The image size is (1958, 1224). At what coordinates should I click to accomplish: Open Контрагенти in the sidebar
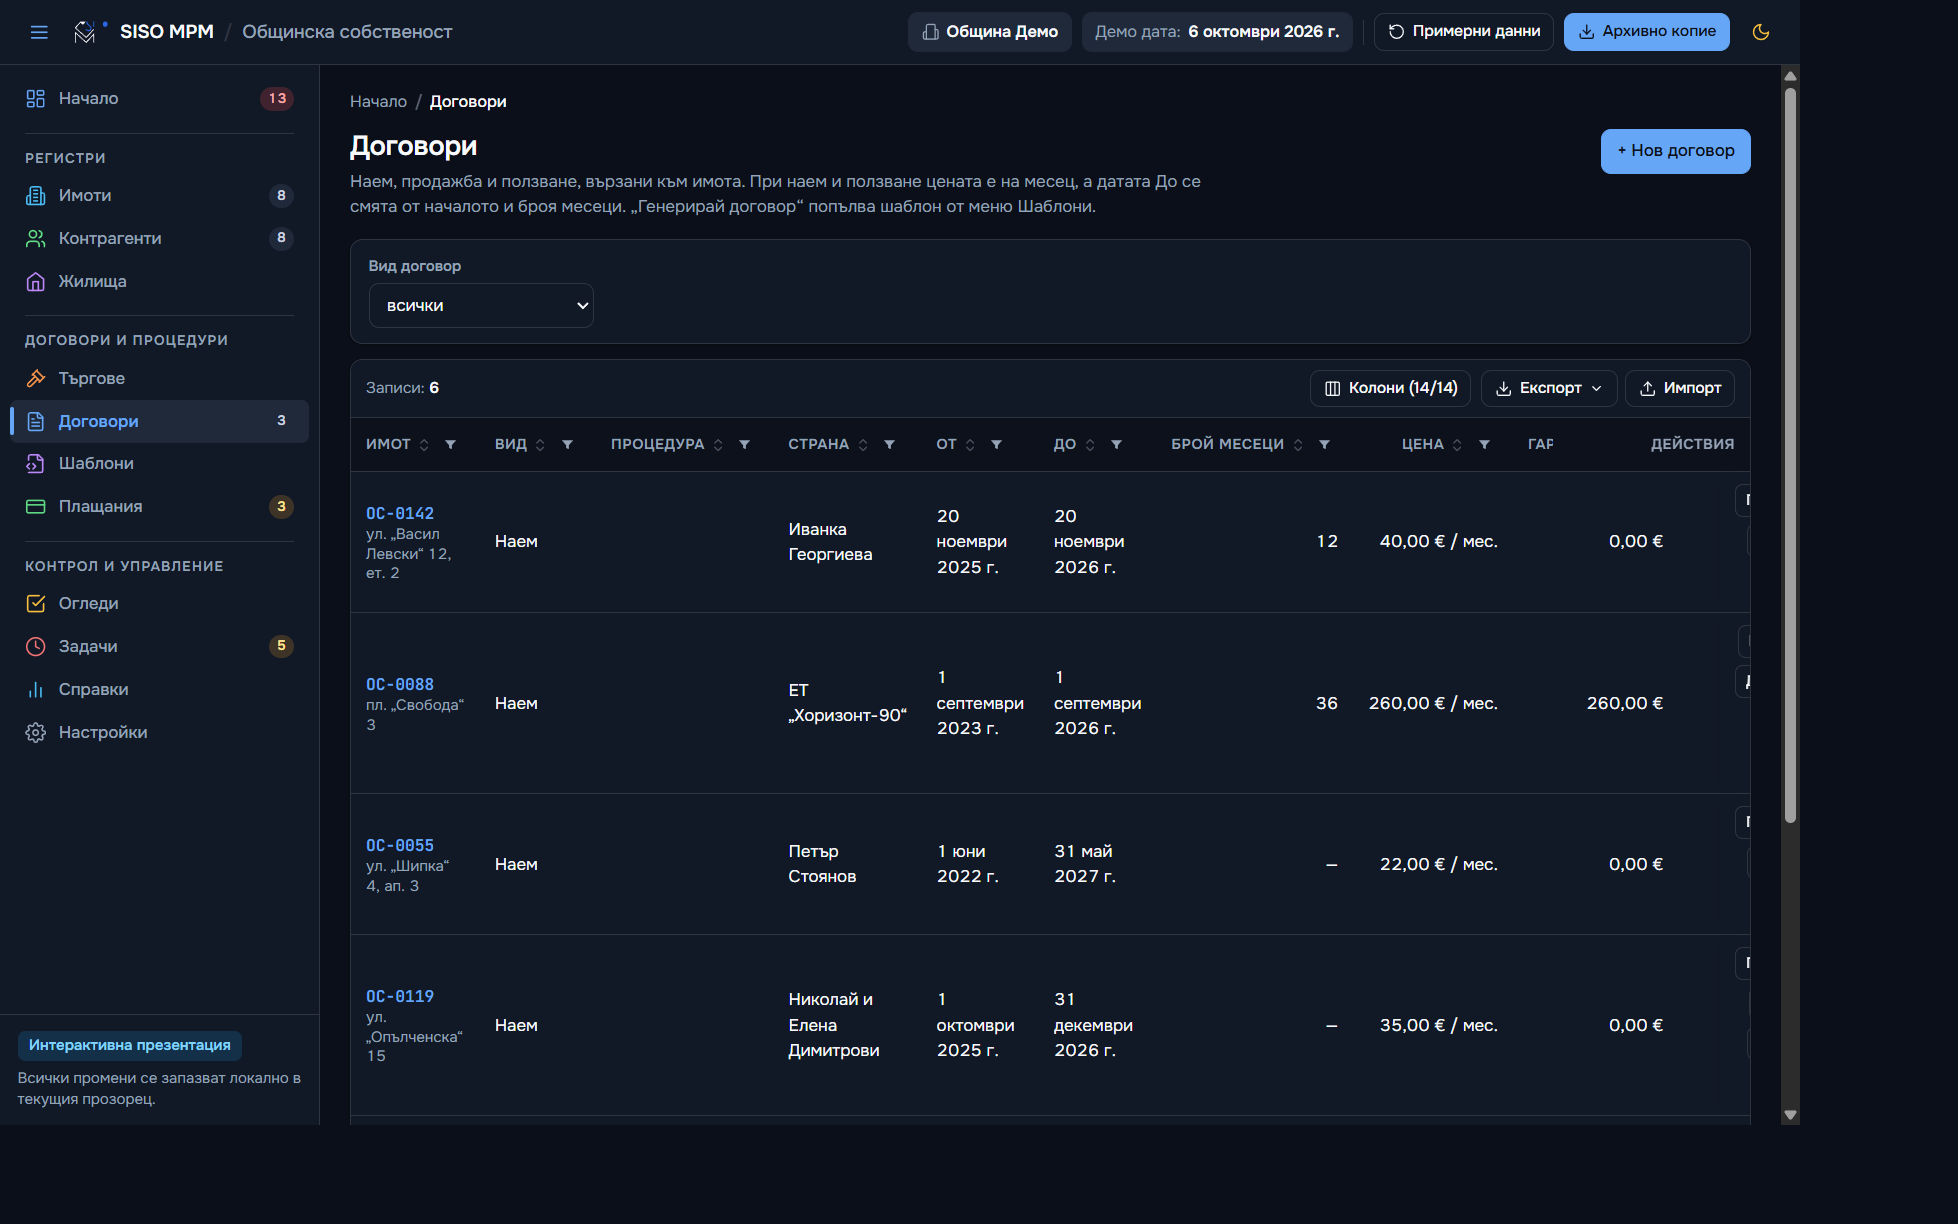click(159, 238)
